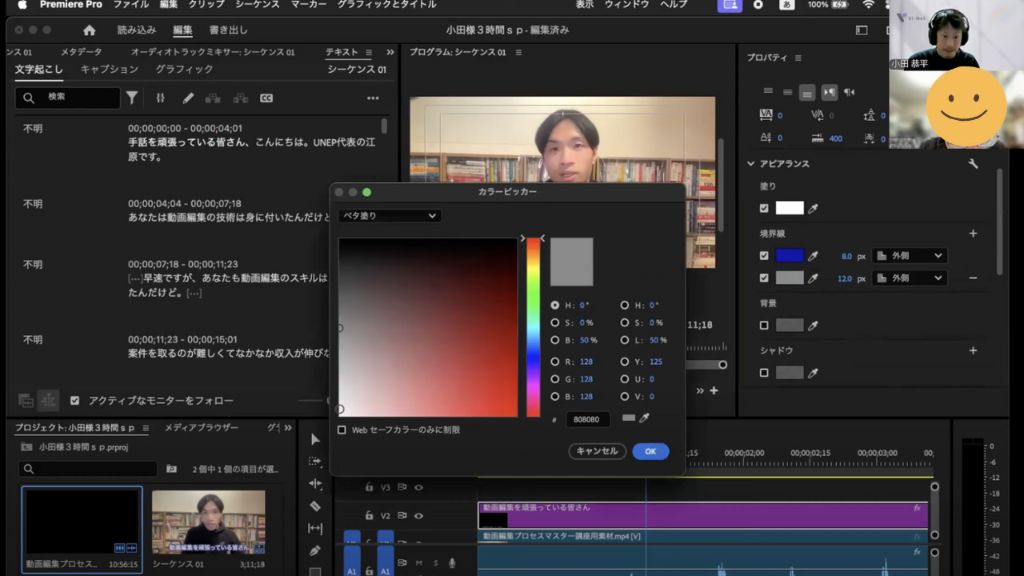Expand Text panel overflow chevrons

(390, 52)
